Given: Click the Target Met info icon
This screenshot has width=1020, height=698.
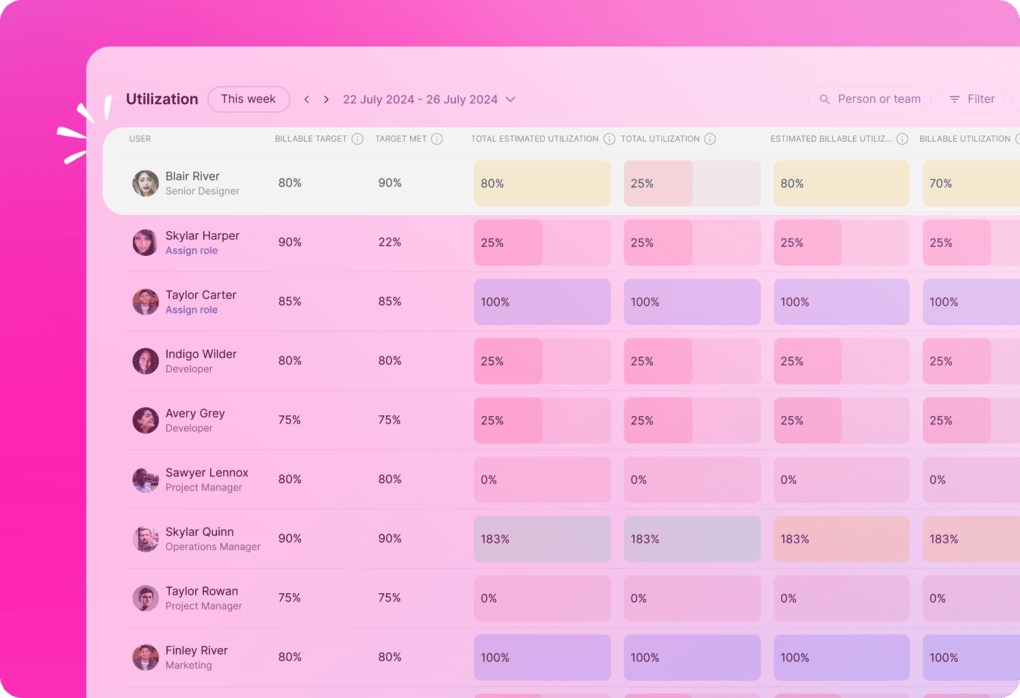Looking at the screenshot, I should coord(437,139).
